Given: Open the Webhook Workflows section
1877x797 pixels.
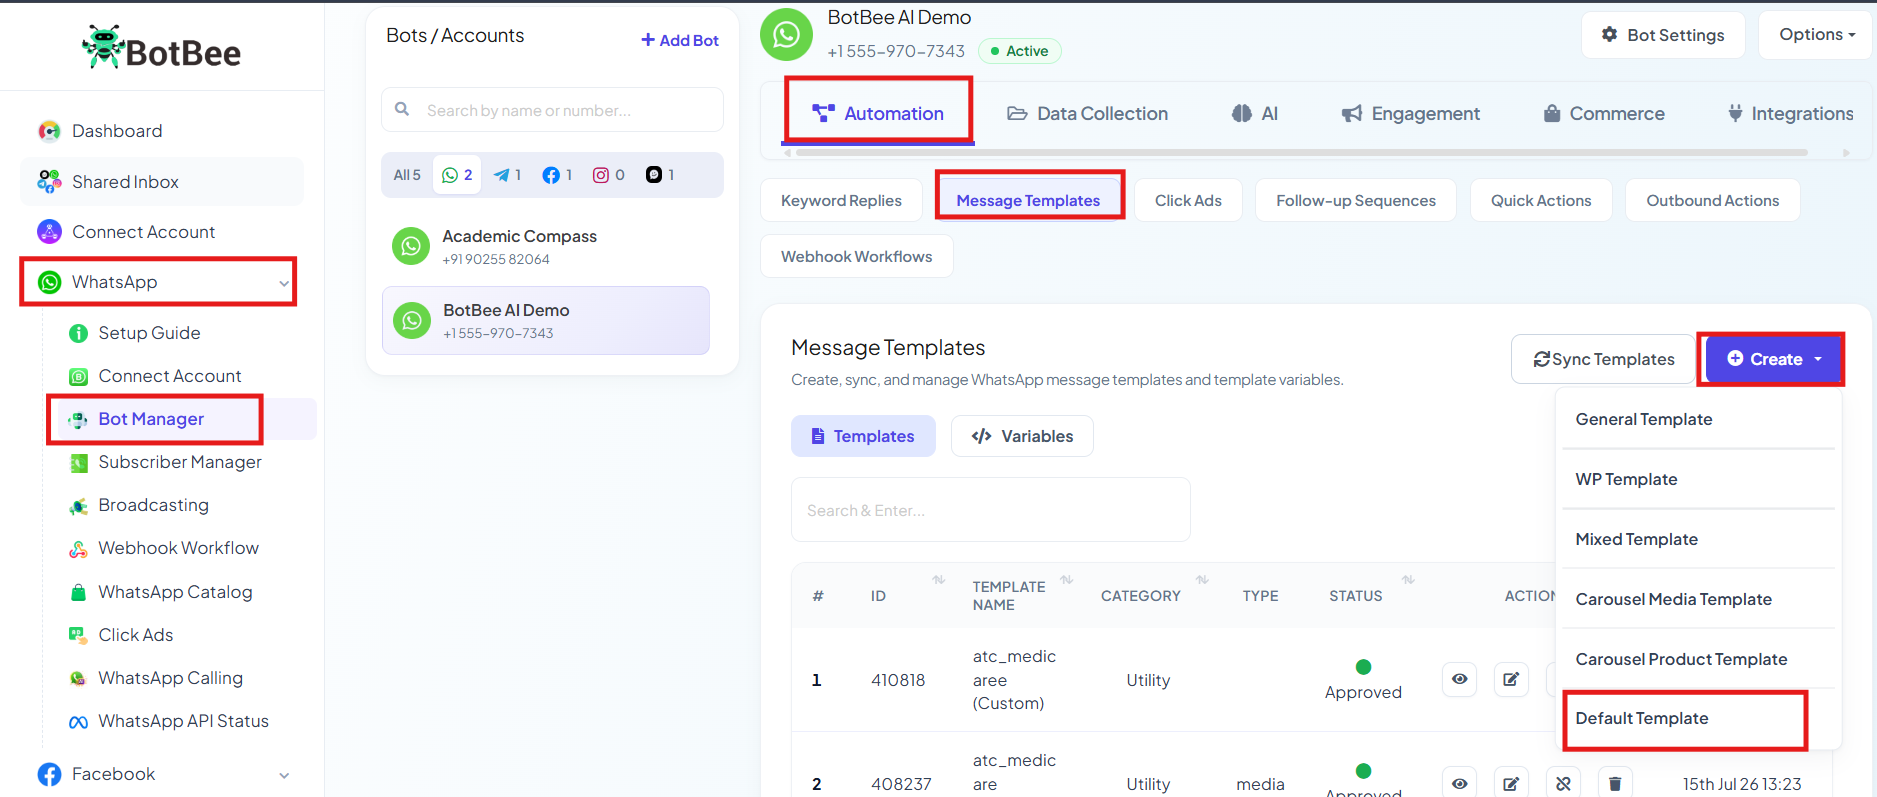Looking at the screenshot, I should [857, 257].
